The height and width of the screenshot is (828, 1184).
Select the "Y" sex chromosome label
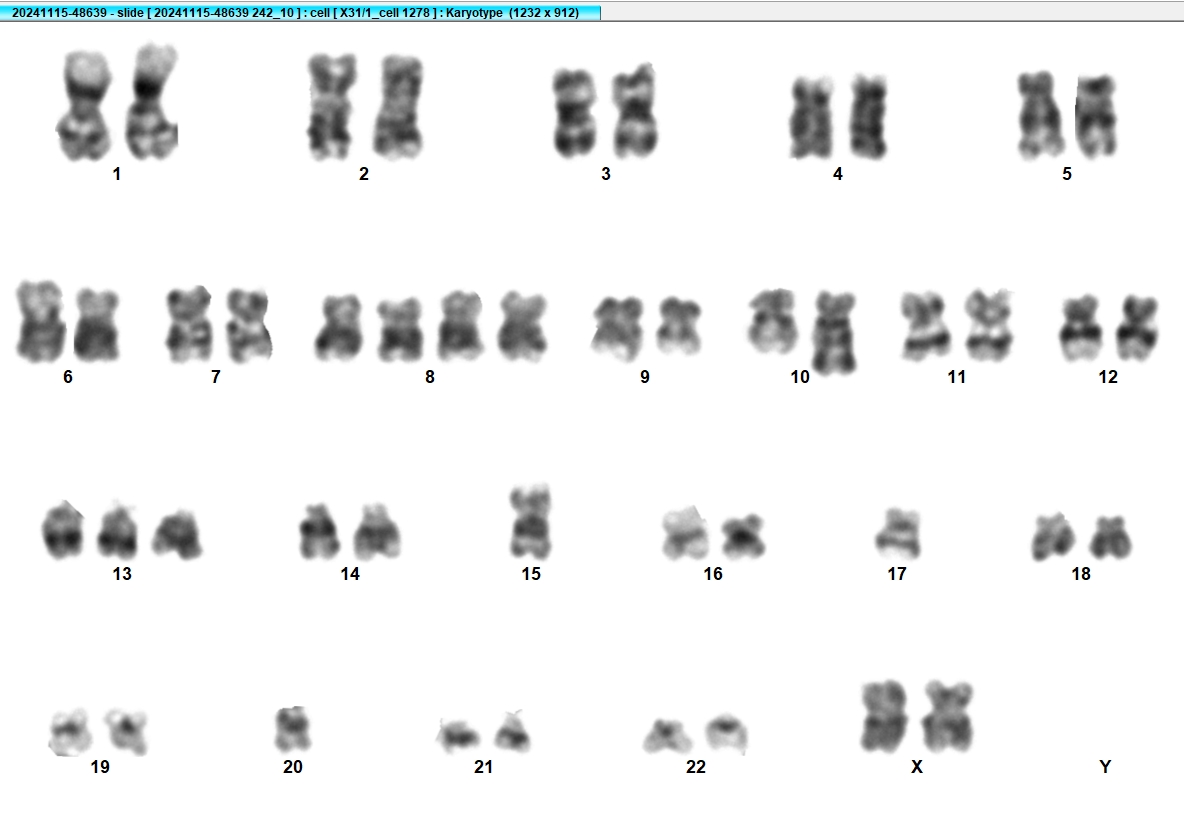tap(1105, 767)
